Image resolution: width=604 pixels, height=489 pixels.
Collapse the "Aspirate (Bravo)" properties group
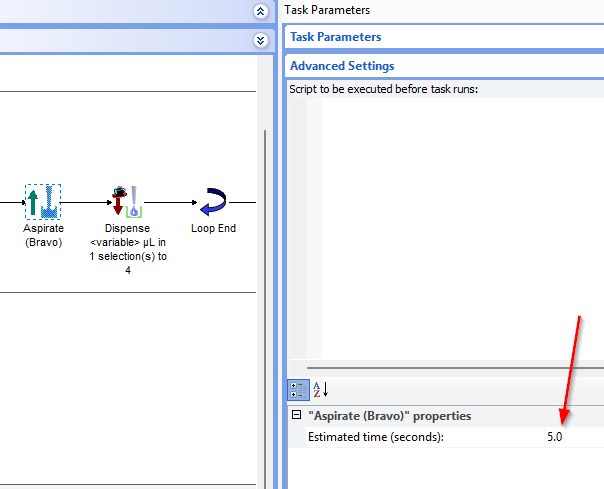point(296,416)
